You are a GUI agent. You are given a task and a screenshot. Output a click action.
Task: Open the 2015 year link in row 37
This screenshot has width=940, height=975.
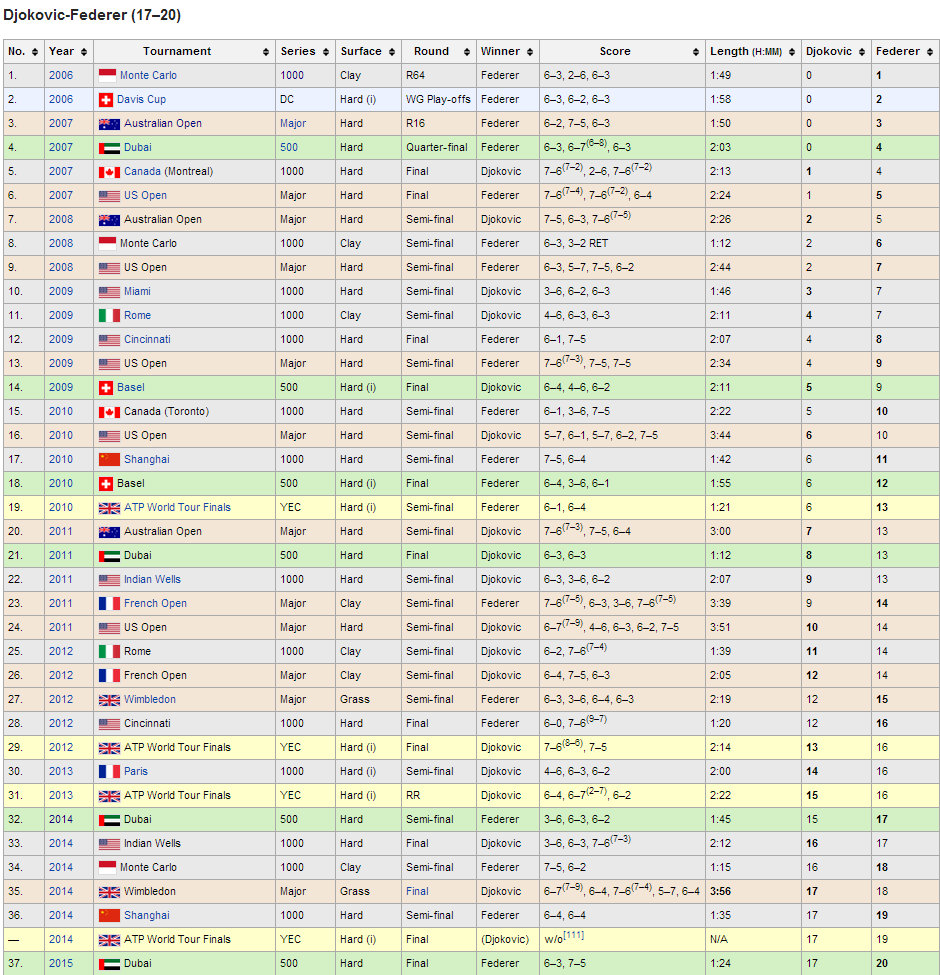click(x=61, y=964)
